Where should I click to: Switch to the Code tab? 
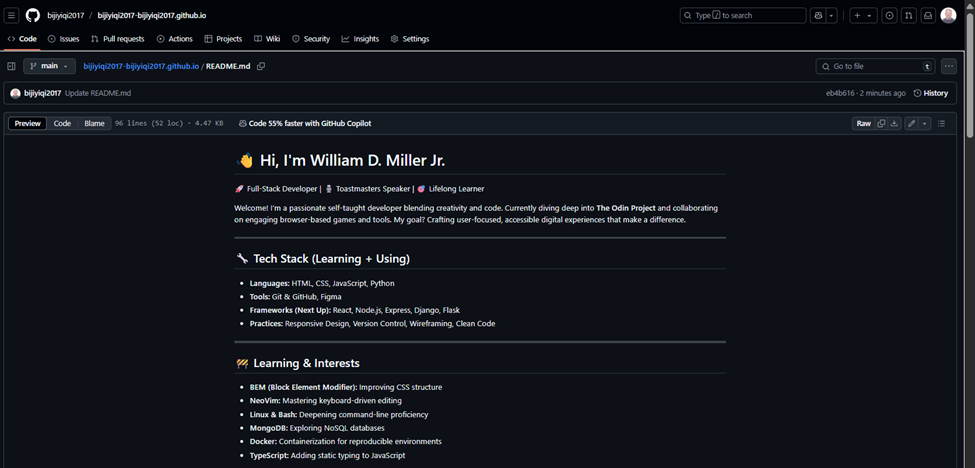(x=22, y=39)
